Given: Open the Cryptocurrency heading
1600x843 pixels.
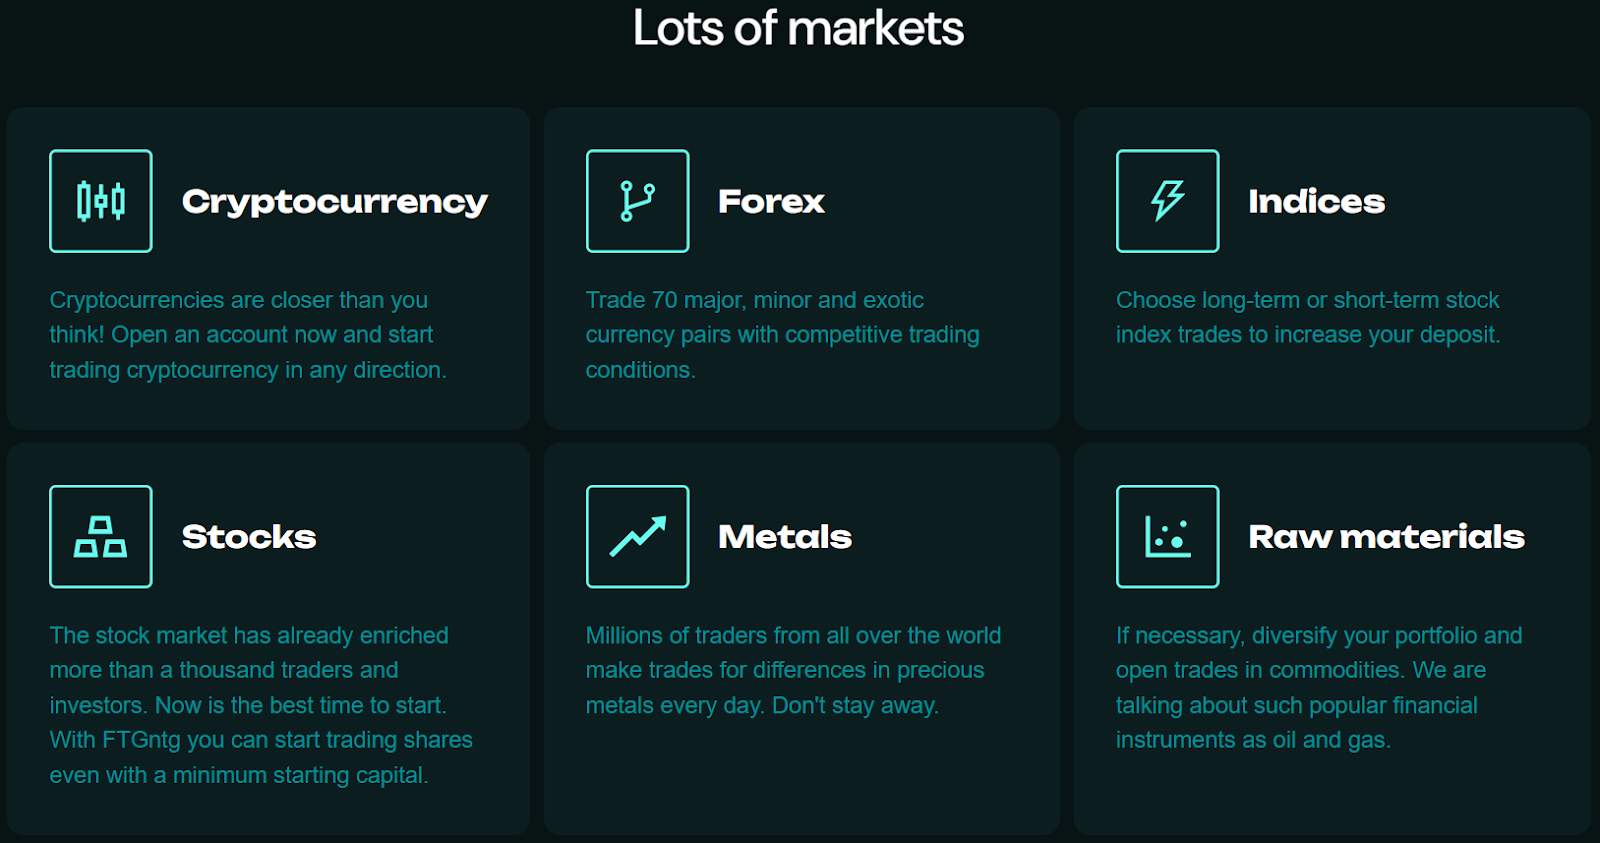Looking at the screenshot, I should coord(334,202).
